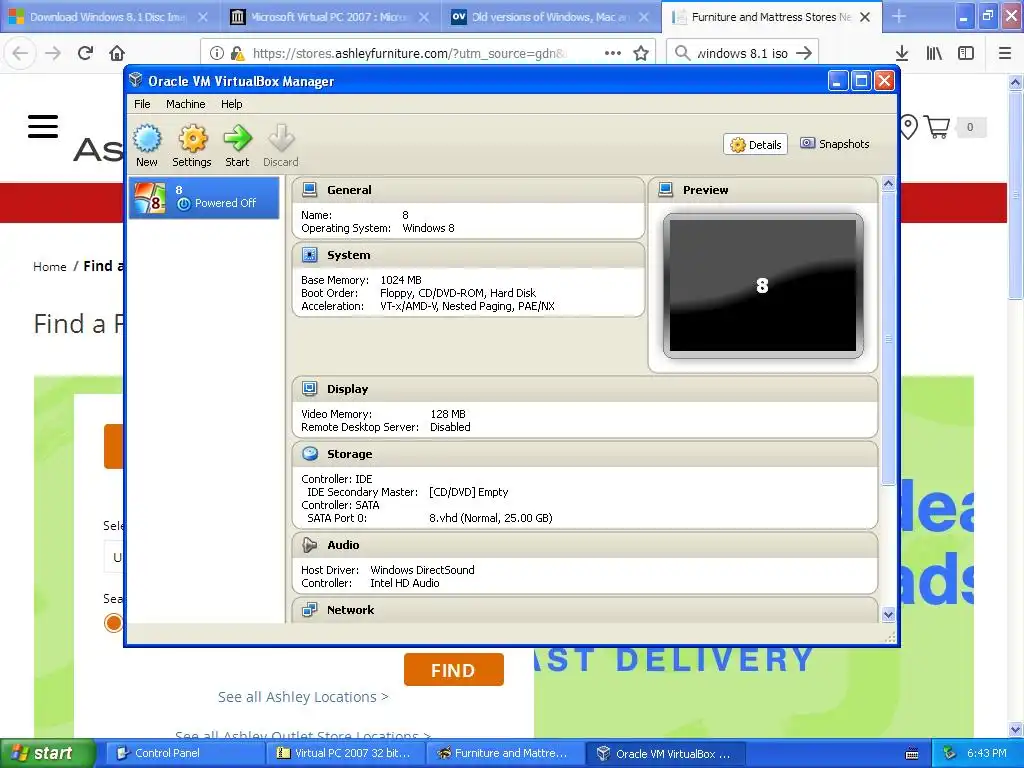Viewport: 1024px width, 768px height.
Task: Close the Furniture and Mattress Stores tab
Action: 865,17
